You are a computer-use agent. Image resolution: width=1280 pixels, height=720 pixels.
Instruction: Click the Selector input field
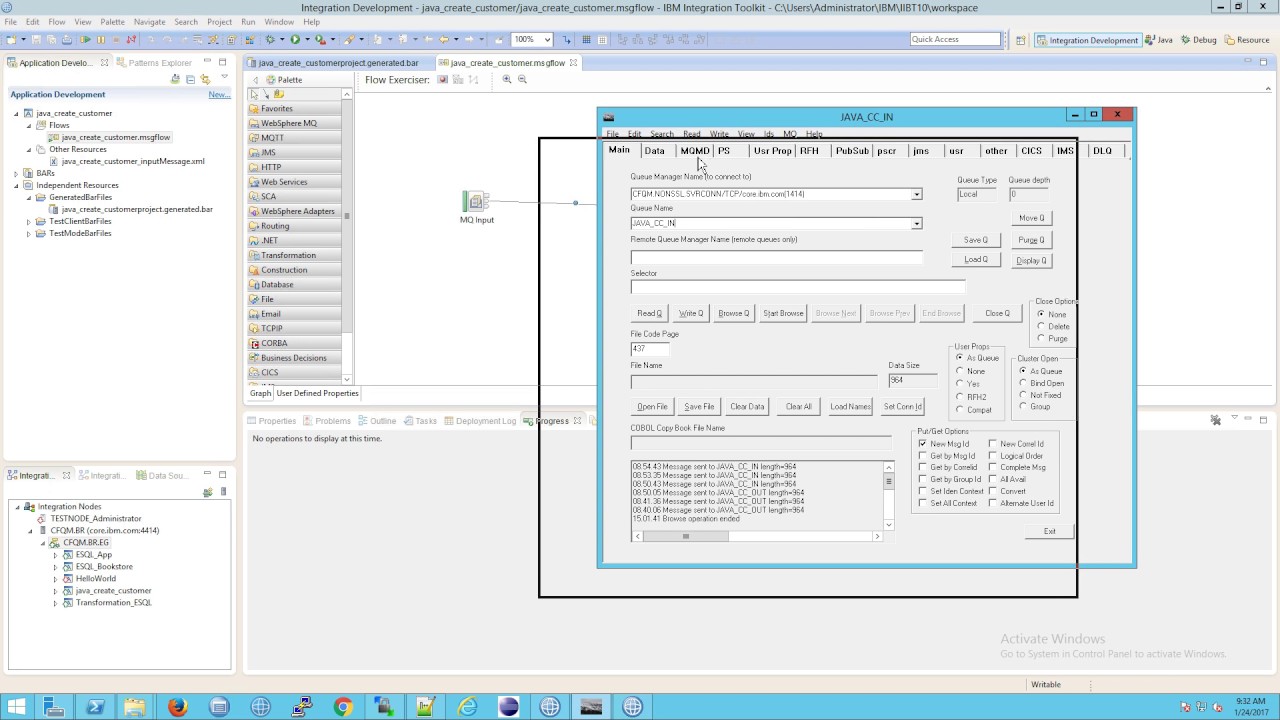[798, 287]
